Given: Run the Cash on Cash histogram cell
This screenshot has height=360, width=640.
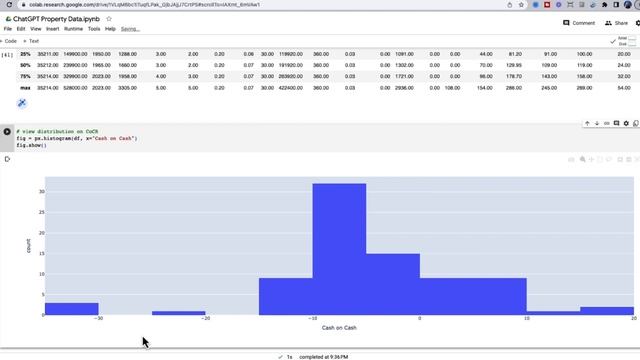Looking at the screenshot, I should click(x=7, y=131).
